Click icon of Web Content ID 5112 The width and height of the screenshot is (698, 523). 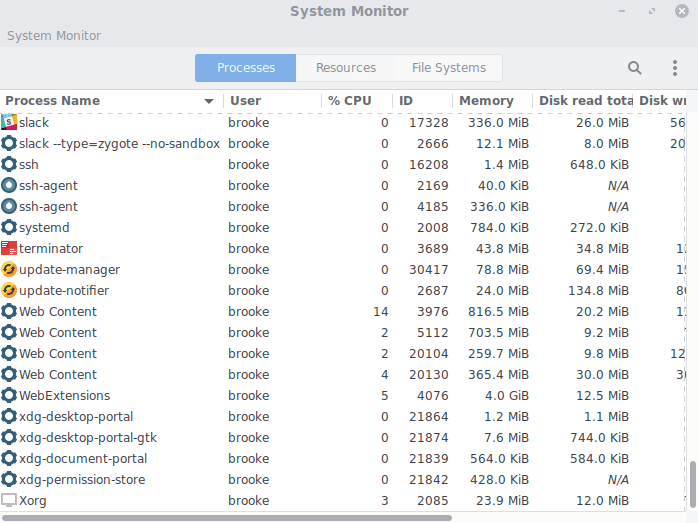(x=9, y=332)
